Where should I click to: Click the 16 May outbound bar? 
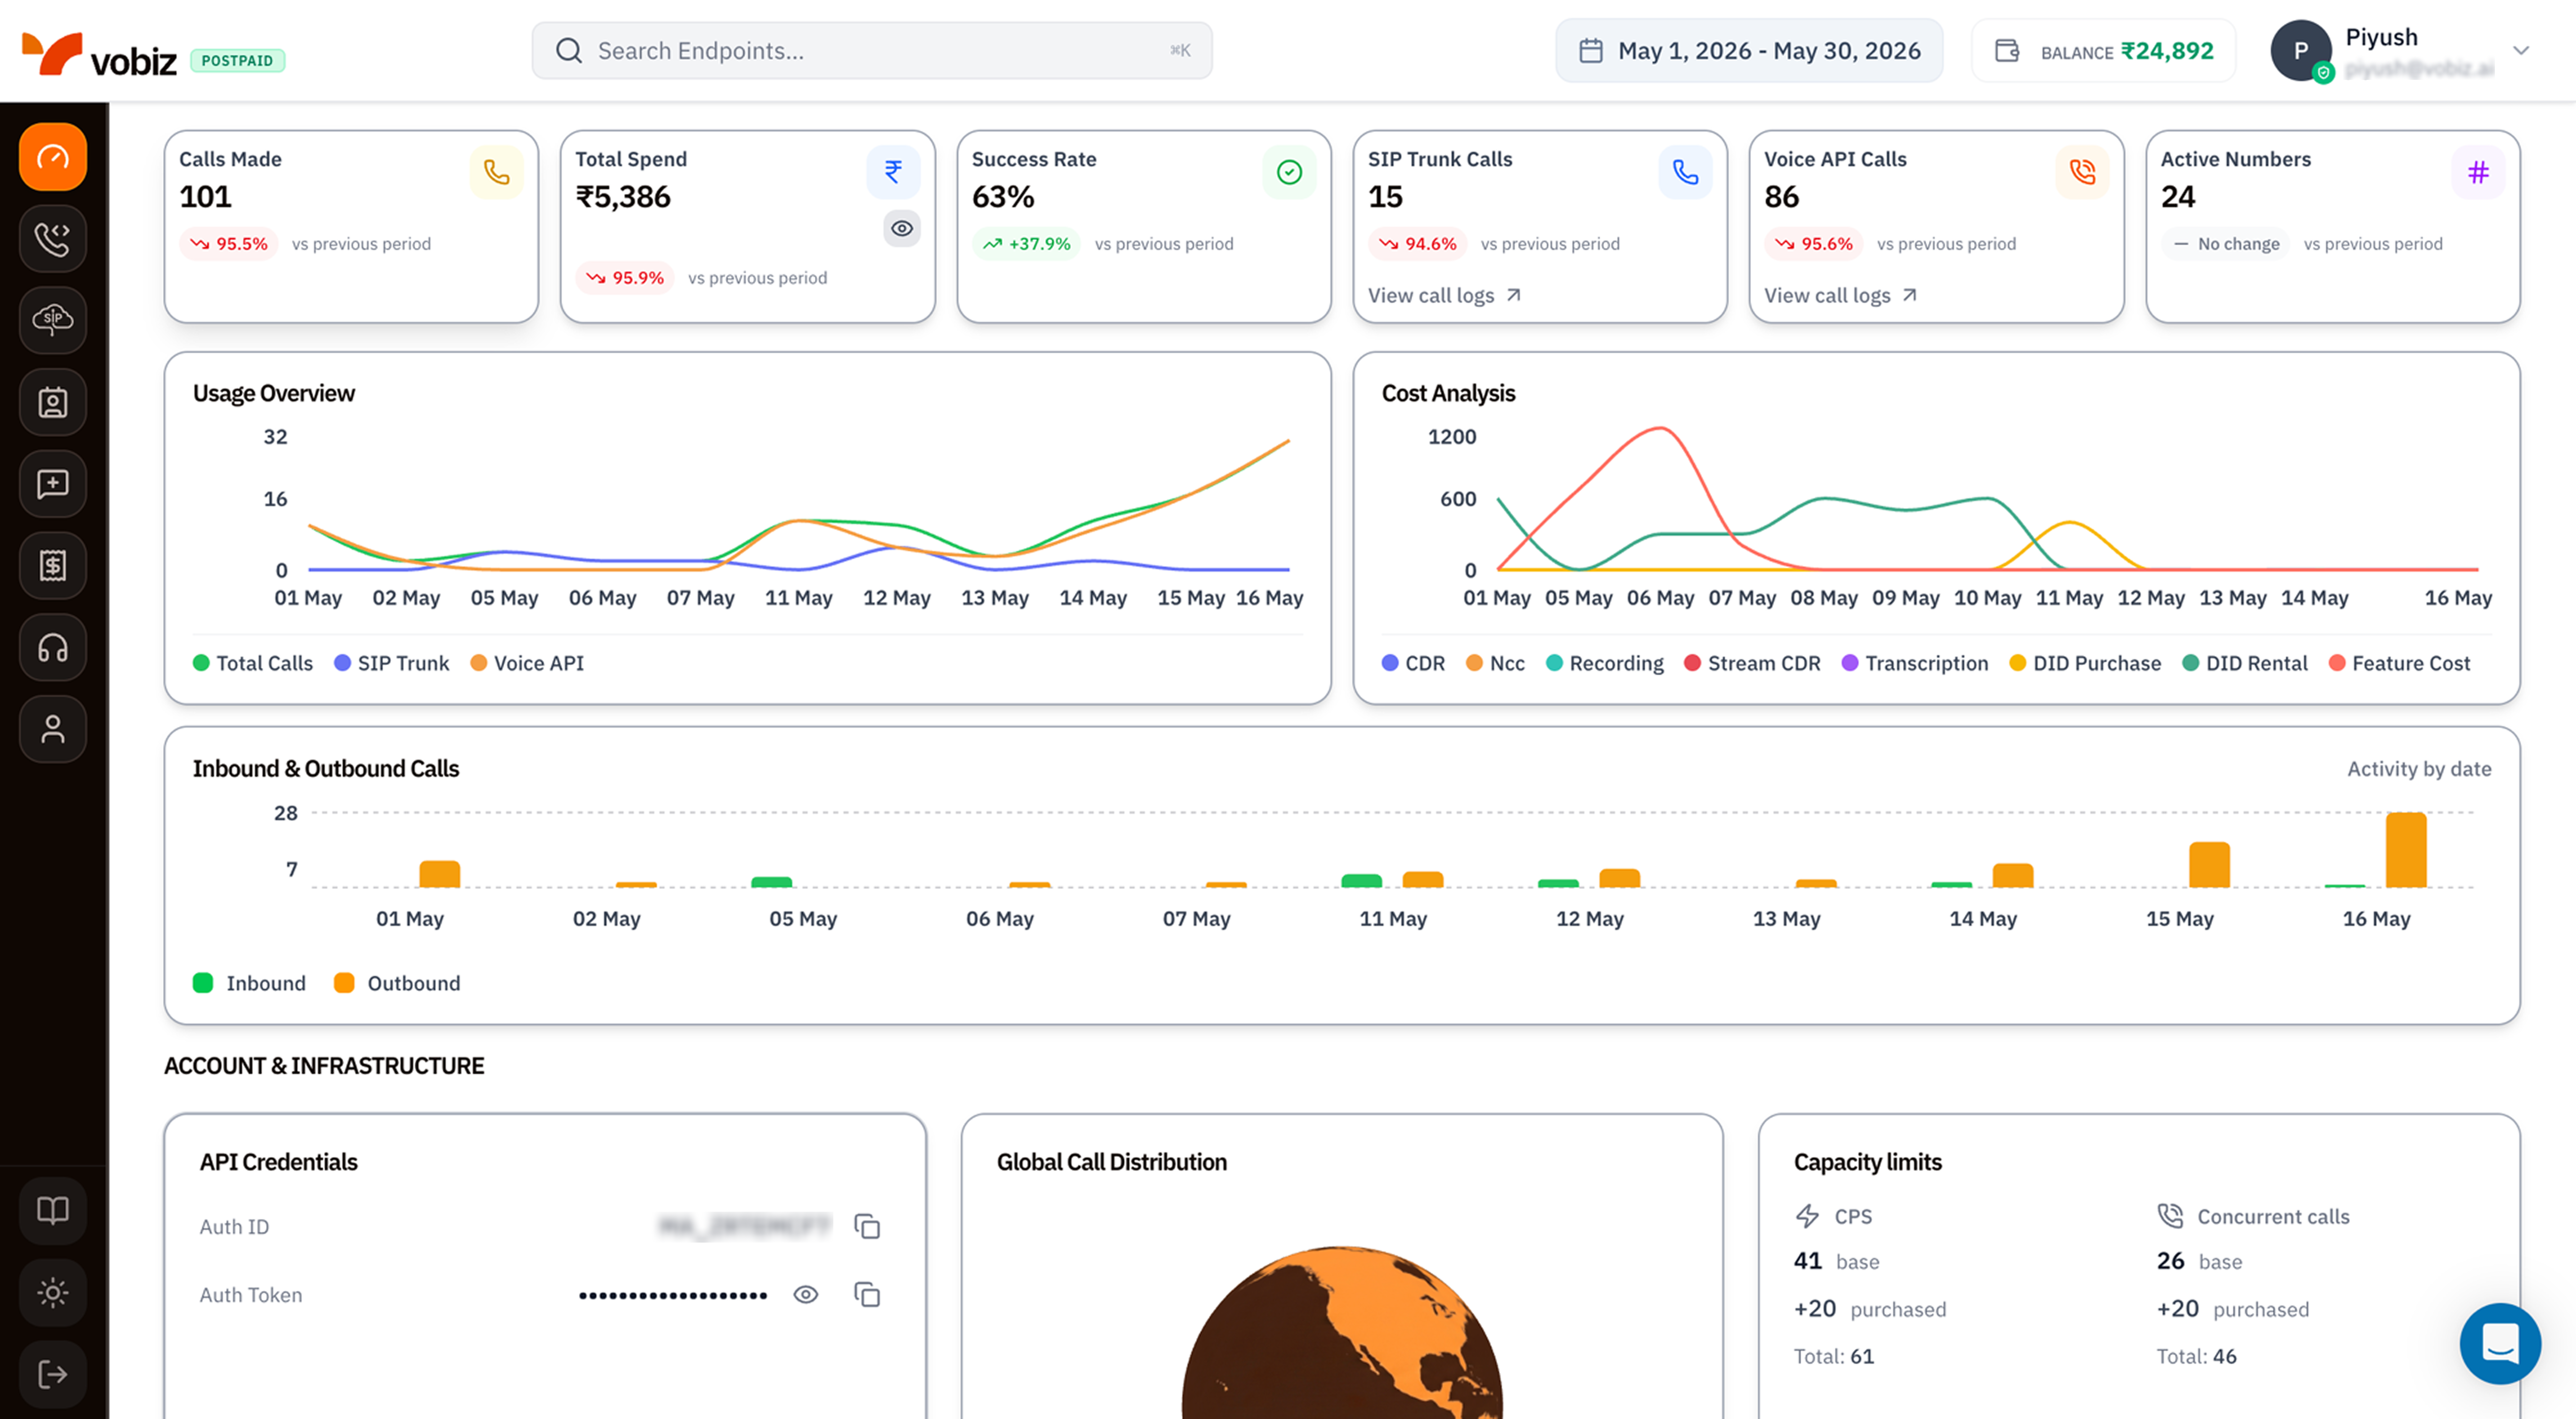pos(2406,850)
